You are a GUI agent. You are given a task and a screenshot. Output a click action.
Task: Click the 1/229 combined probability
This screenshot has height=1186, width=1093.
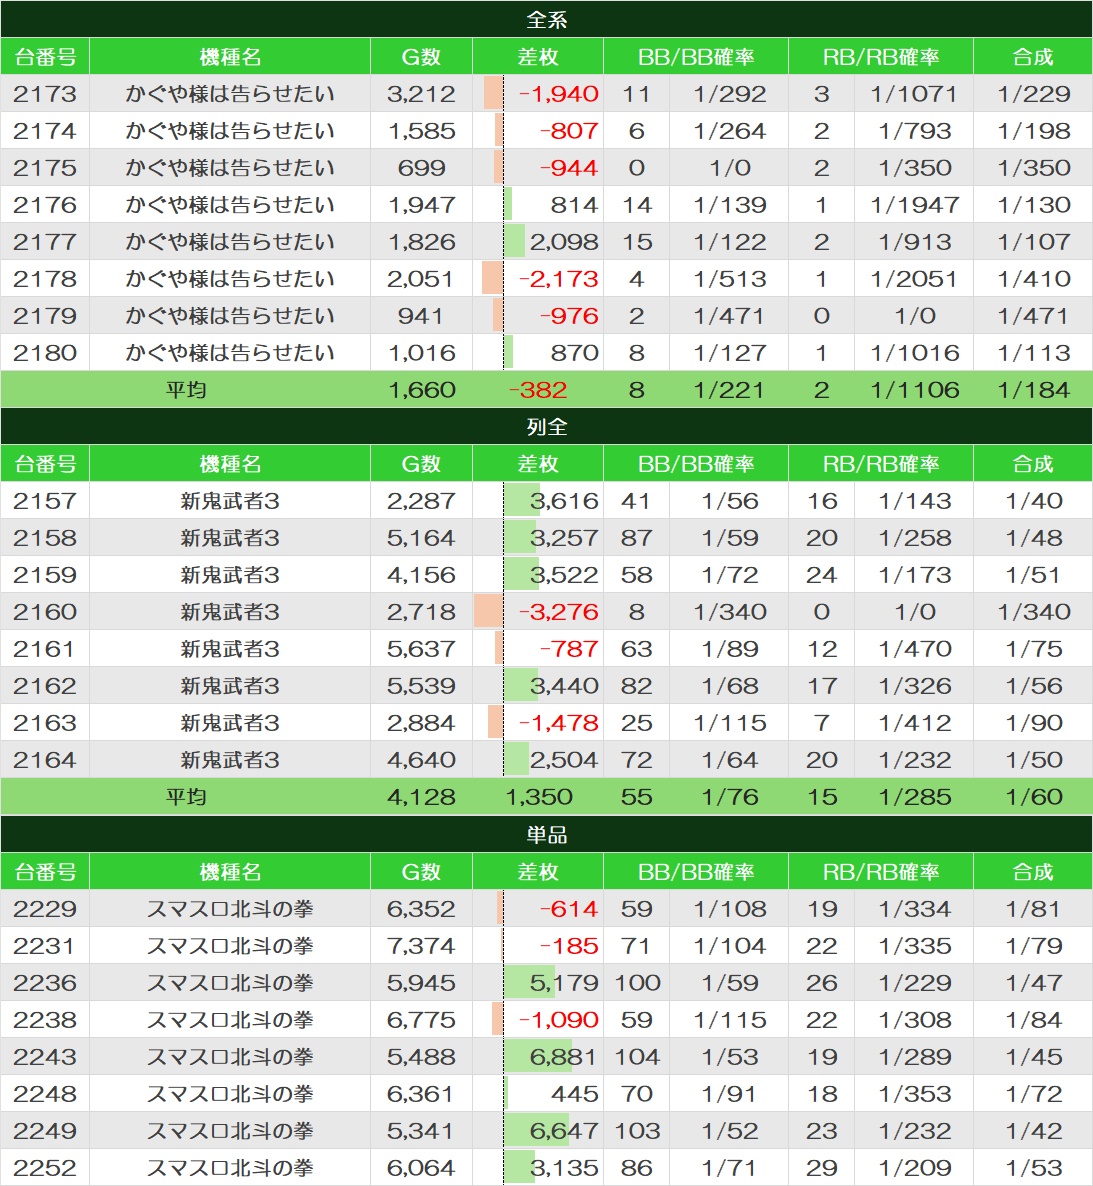click(x=1033, y=94)
